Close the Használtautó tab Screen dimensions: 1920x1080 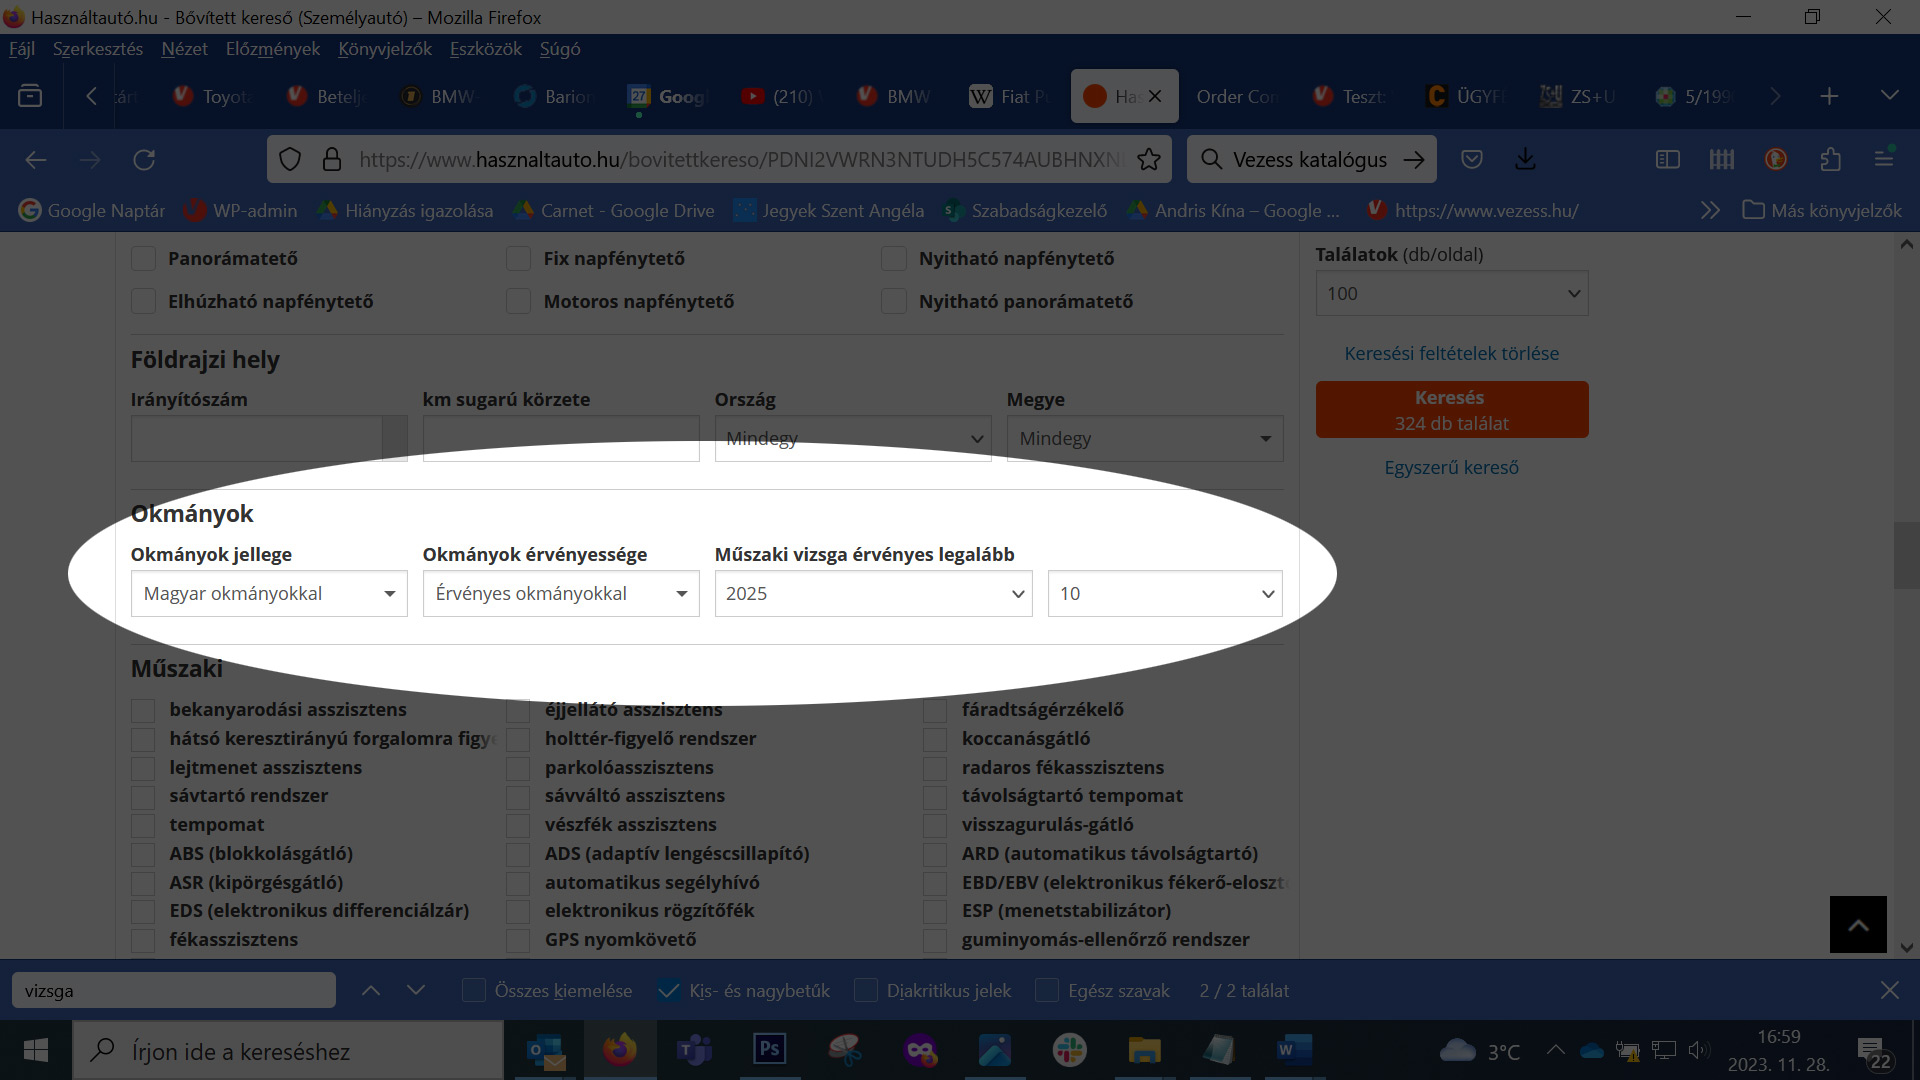pyautogui.click(x=1155, y=96)
